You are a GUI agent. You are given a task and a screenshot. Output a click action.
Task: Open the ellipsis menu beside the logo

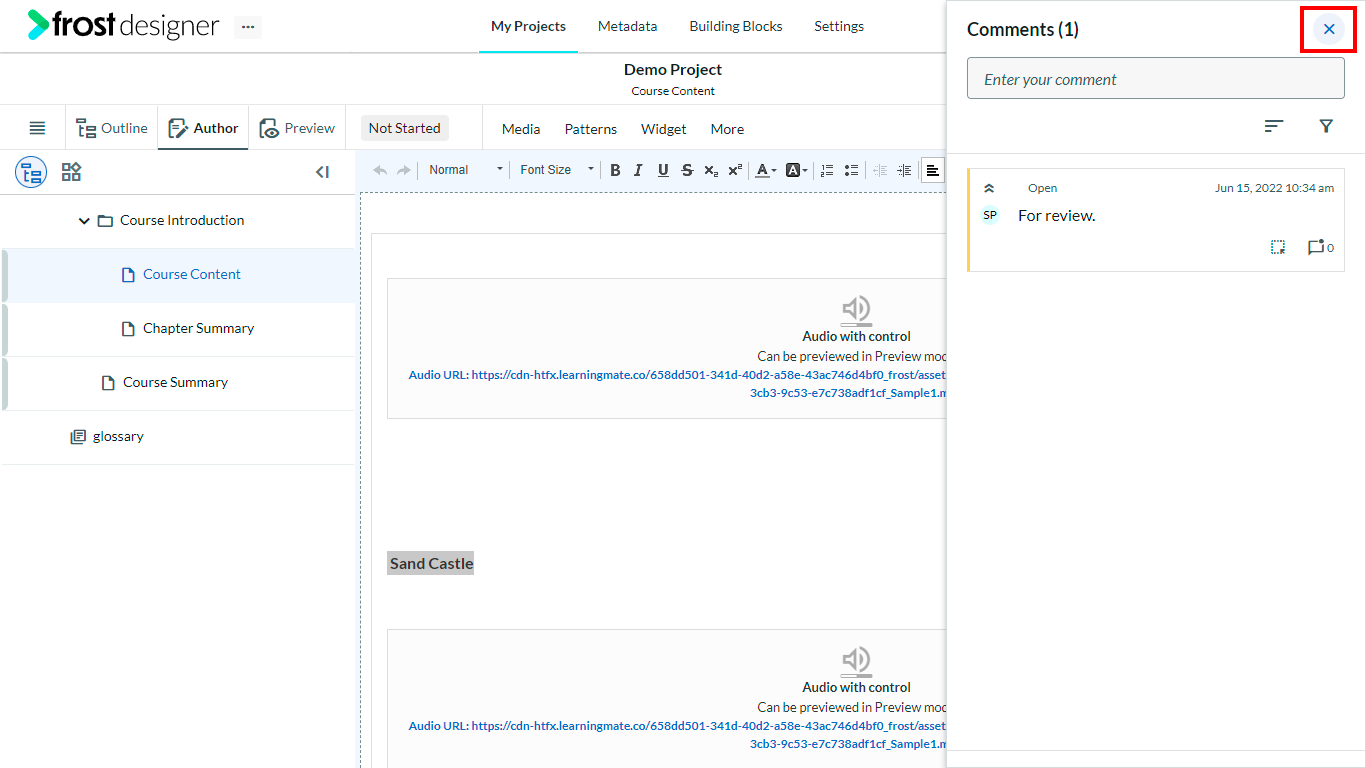tap(248, 27)
